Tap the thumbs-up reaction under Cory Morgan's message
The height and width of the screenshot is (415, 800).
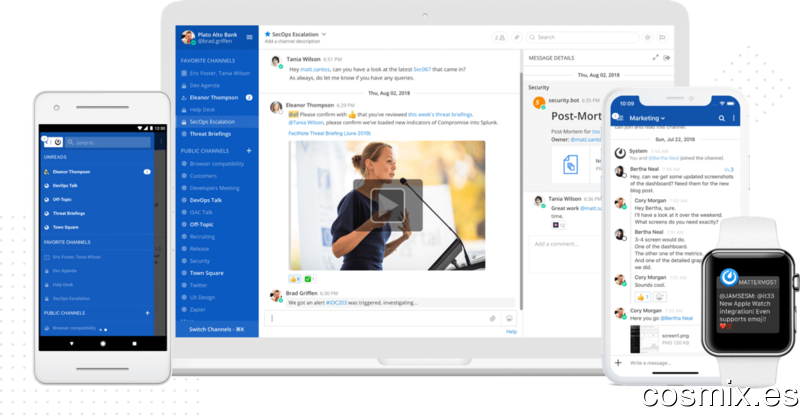tap(642, 297)
